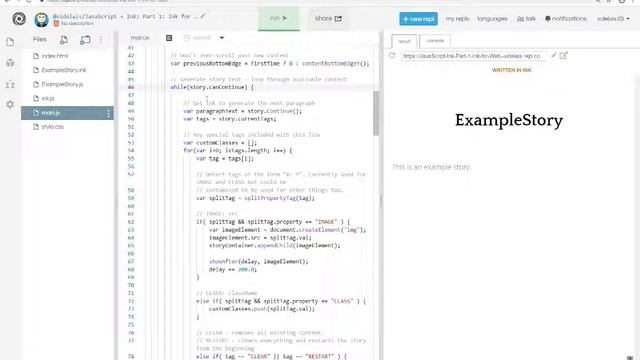Click code line 49 story.Continue()
Viewport: 640px width, 360px height.
[242, 111]
